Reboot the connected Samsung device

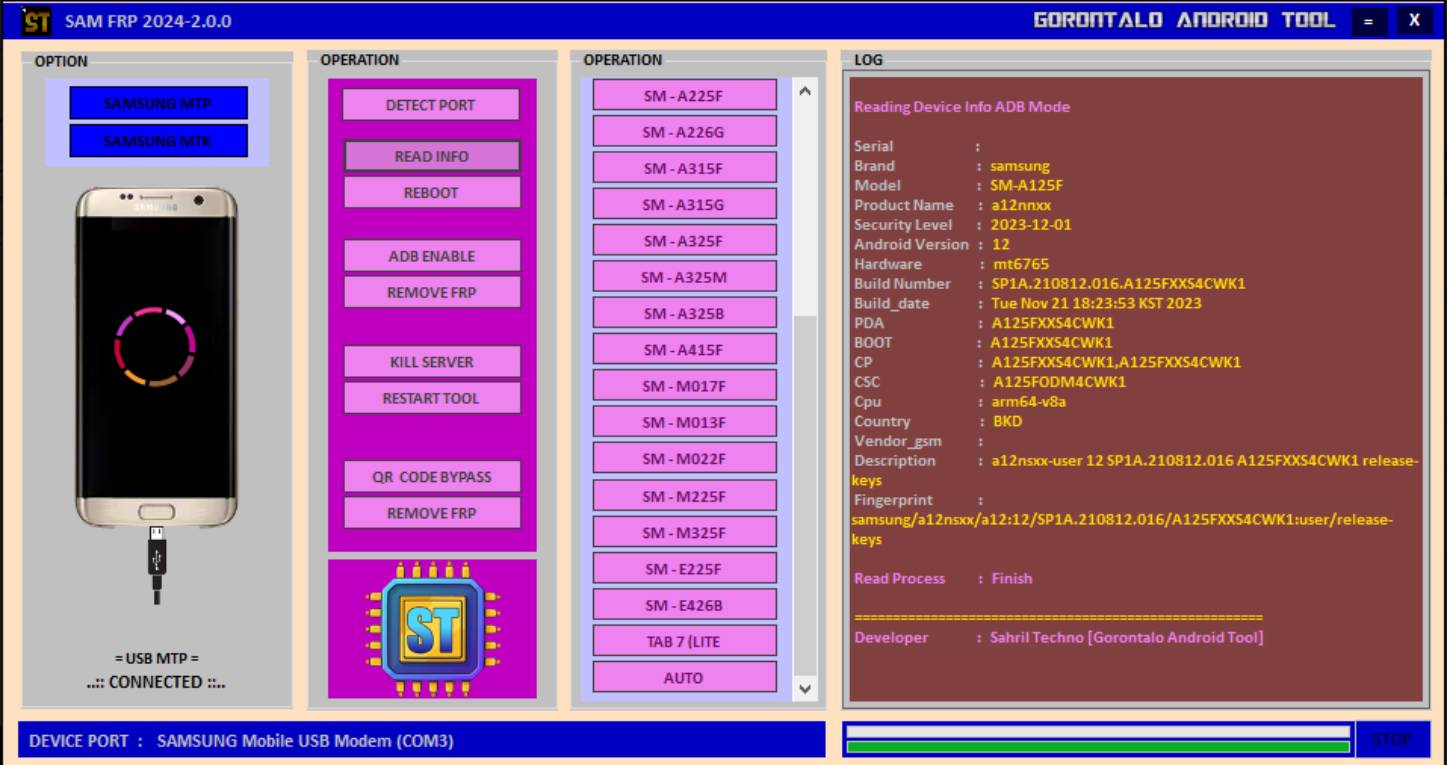coord(431,192)
